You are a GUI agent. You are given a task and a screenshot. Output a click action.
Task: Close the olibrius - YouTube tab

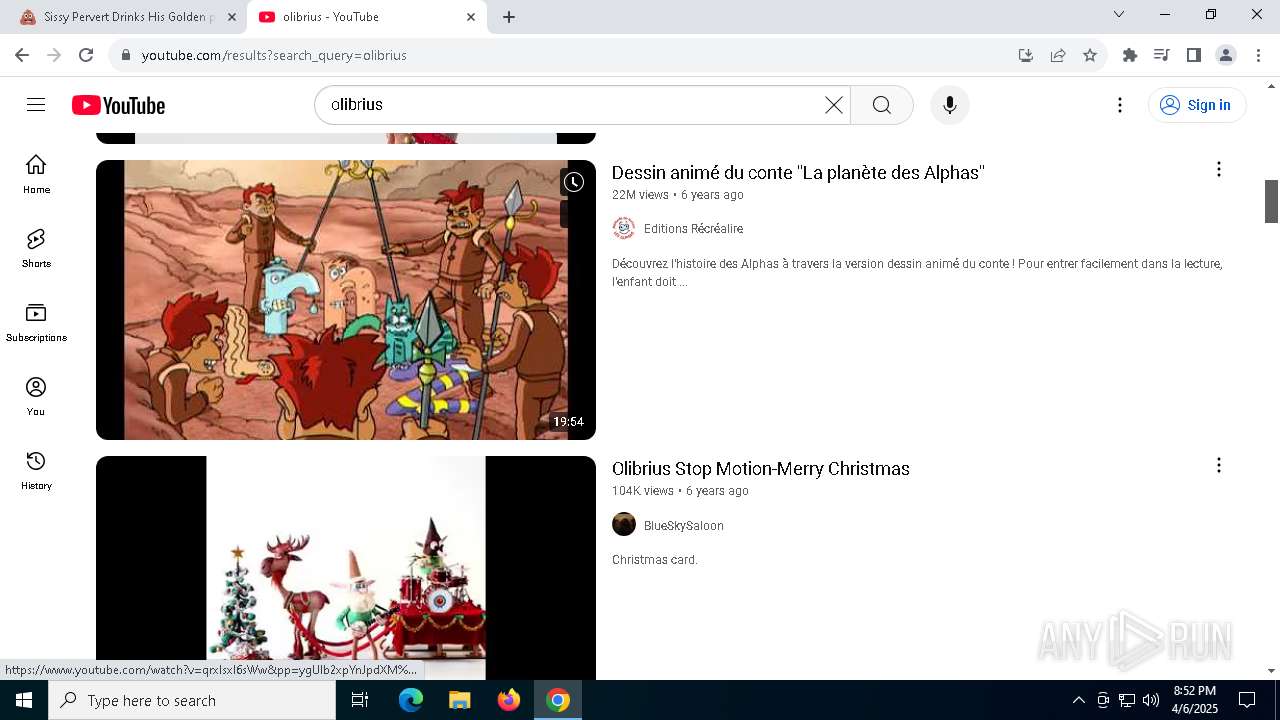click(x=471, y=17)
